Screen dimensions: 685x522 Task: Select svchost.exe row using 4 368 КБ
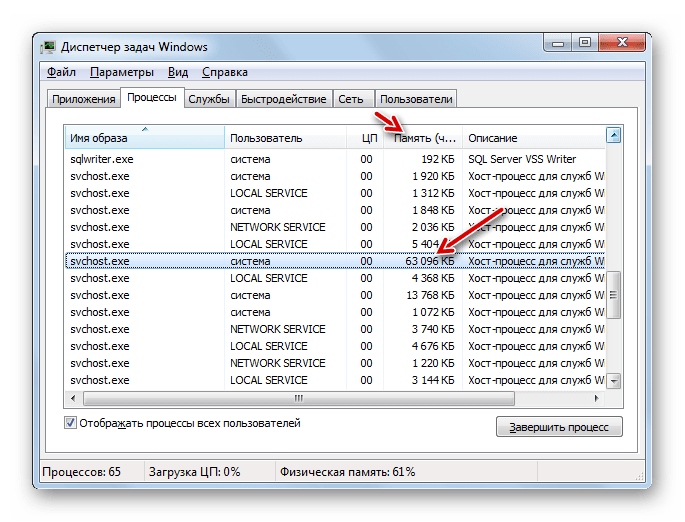(x=335, y=278)
